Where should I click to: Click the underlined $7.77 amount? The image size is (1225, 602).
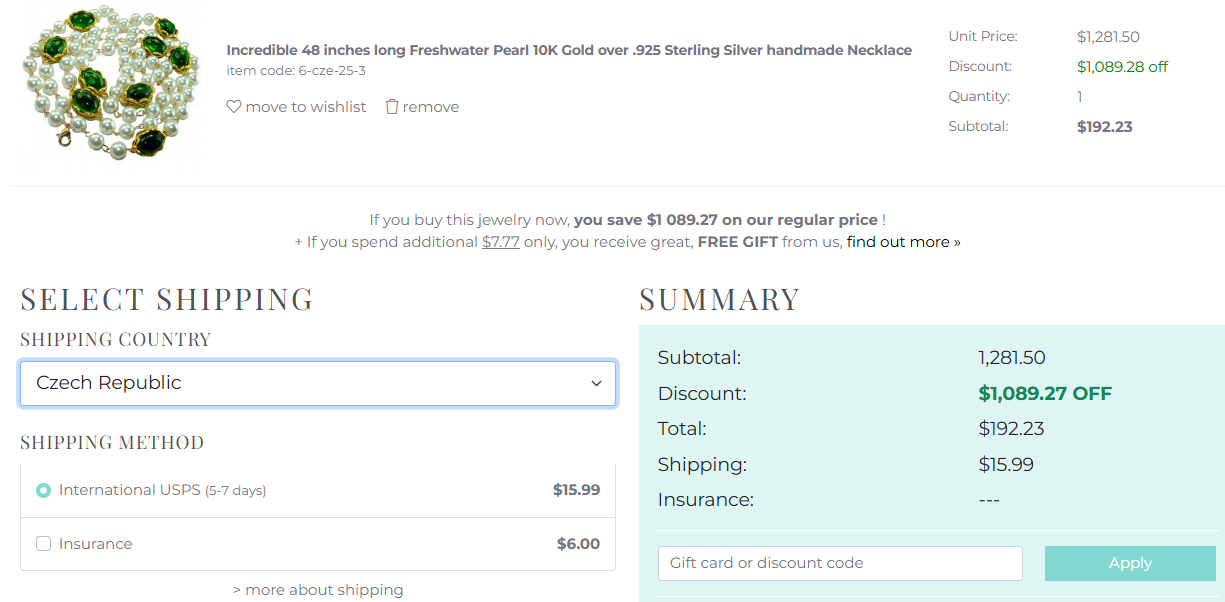(501, 242)
